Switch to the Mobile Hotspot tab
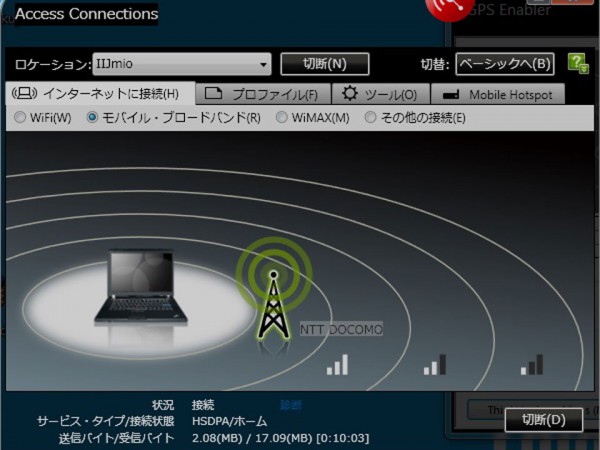600x450 pixels. pyautogui.click(x=497, y=94)
